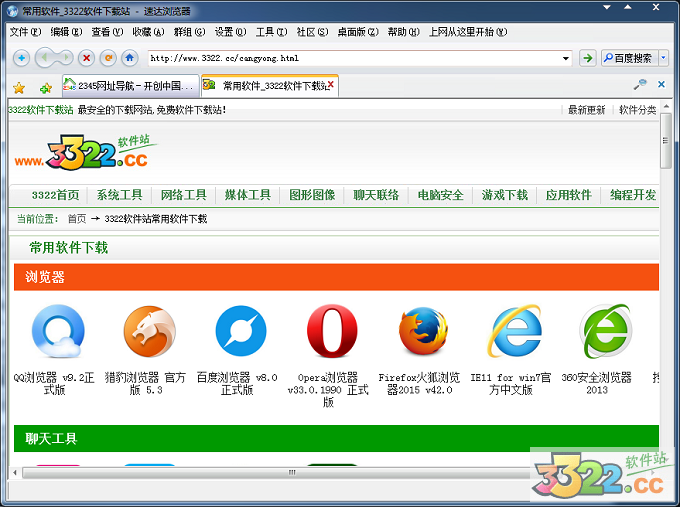Open 百度浏览器 v8.0 icon
This screenshot has height=507, width=680.
[x=241, y=331]
